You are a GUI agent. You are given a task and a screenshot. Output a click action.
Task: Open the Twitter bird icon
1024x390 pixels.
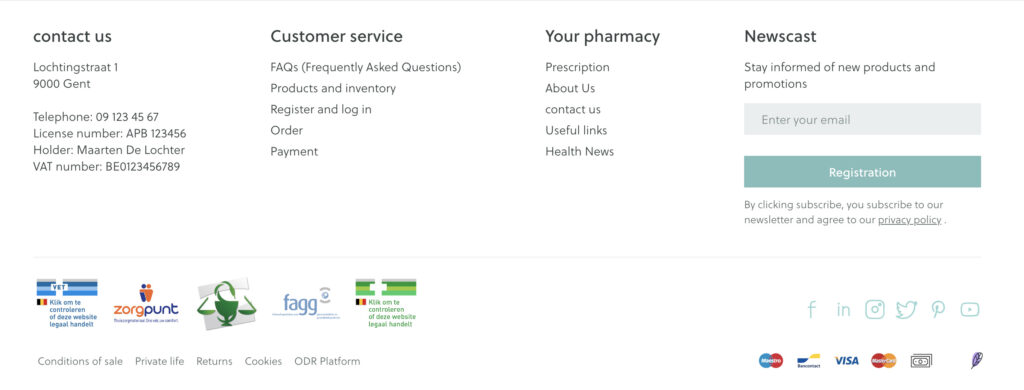[906, 310]
